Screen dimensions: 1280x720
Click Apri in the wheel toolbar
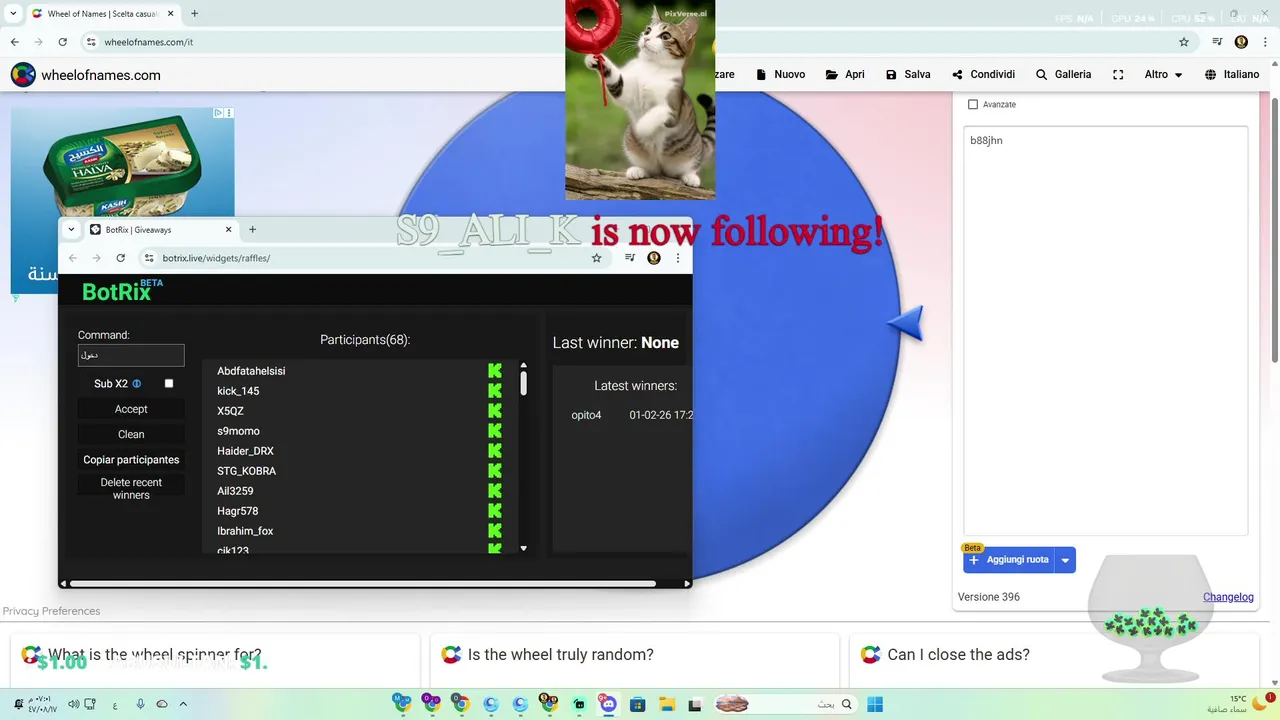click(845, 75)
